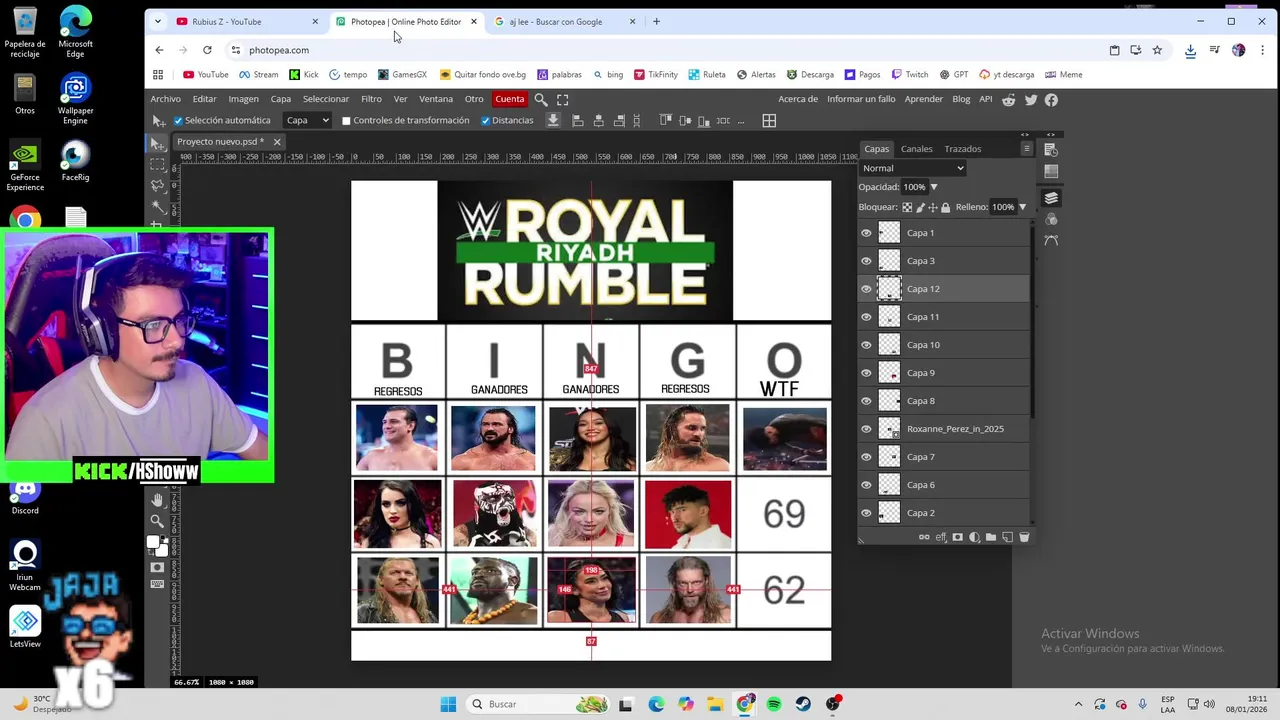Hide Capa 1 layer with eye icon
Viewport: 1280px width, 720px height.
[866, 233]
